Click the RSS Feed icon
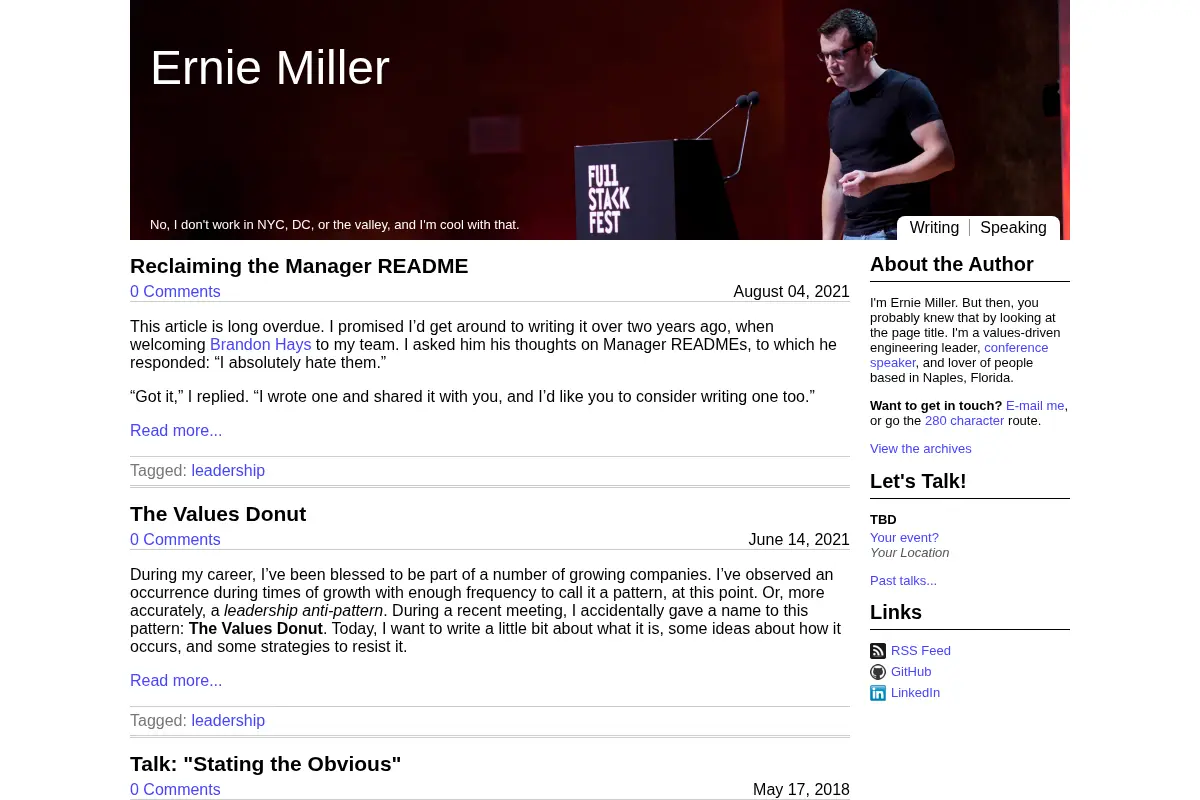 [x=878, y=651]
